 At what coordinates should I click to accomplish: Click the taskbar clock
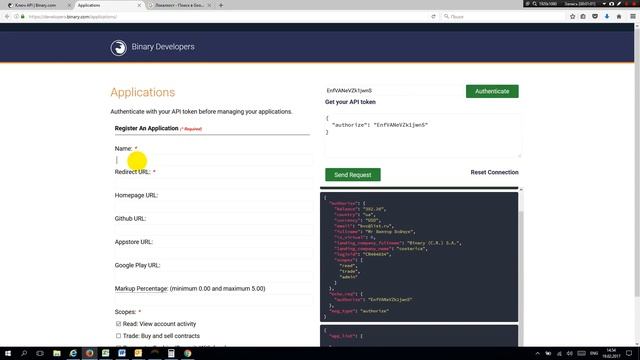click(611, 353)
